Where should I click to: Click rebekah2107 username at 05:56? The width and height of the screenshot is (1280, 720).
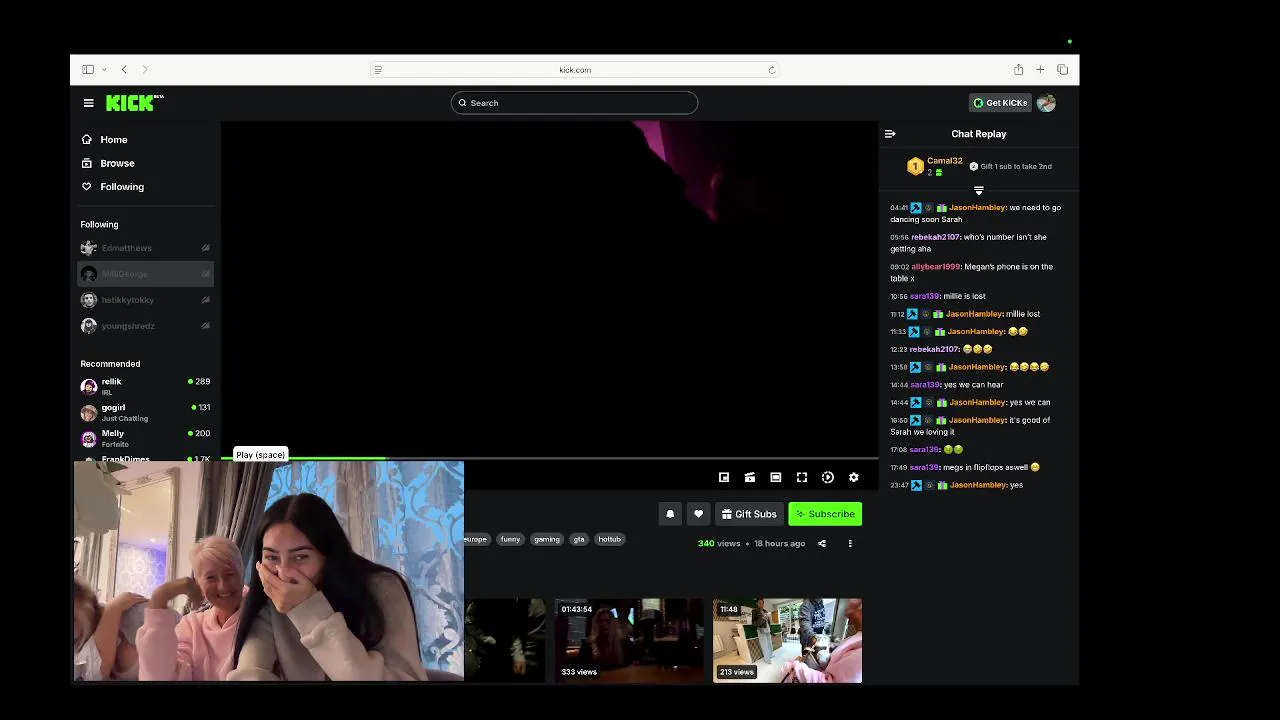935,237
